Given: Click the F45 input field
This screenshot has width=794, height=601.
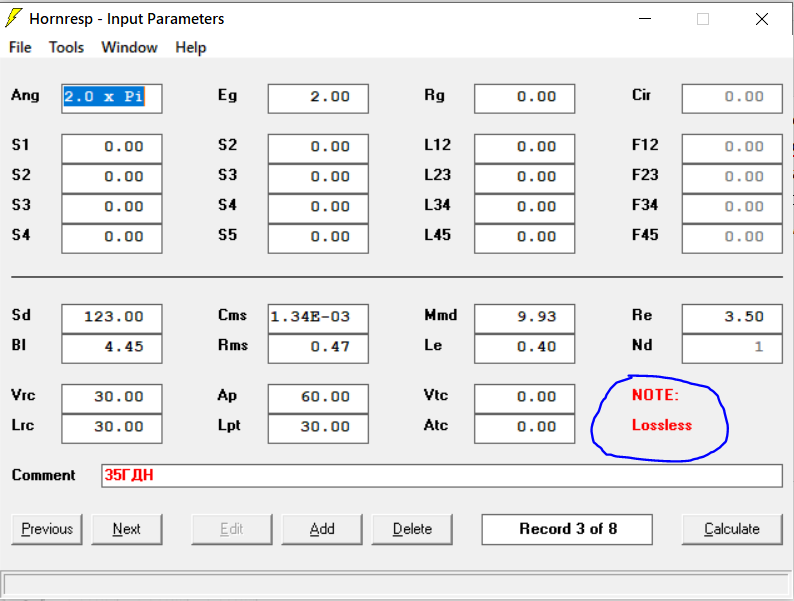Looking at the screenshot, I should click(x=732, y=238).
